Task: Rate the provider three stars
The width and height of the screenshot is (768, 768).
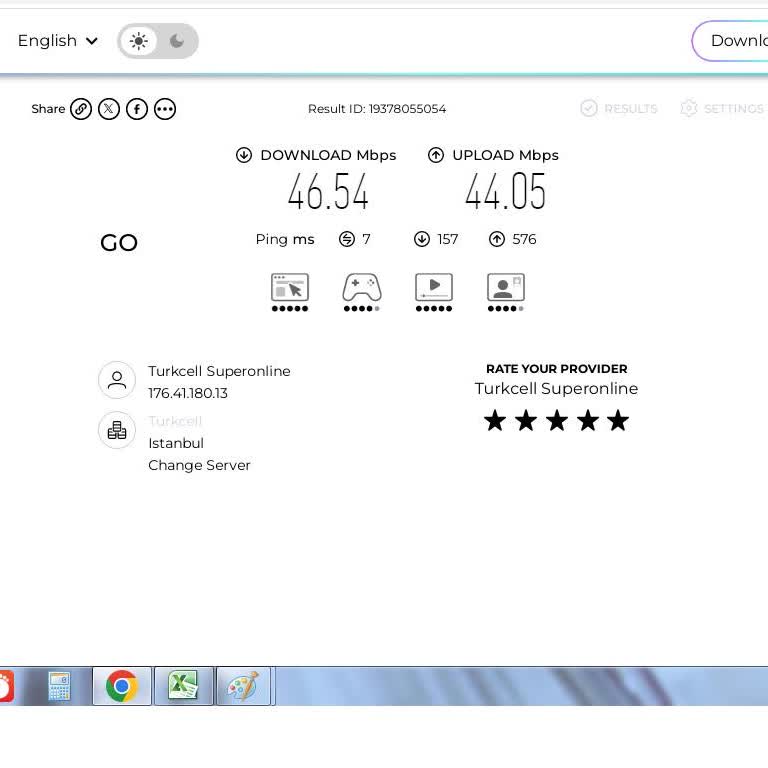Action: pyautogui.click(x=557, y=421)
